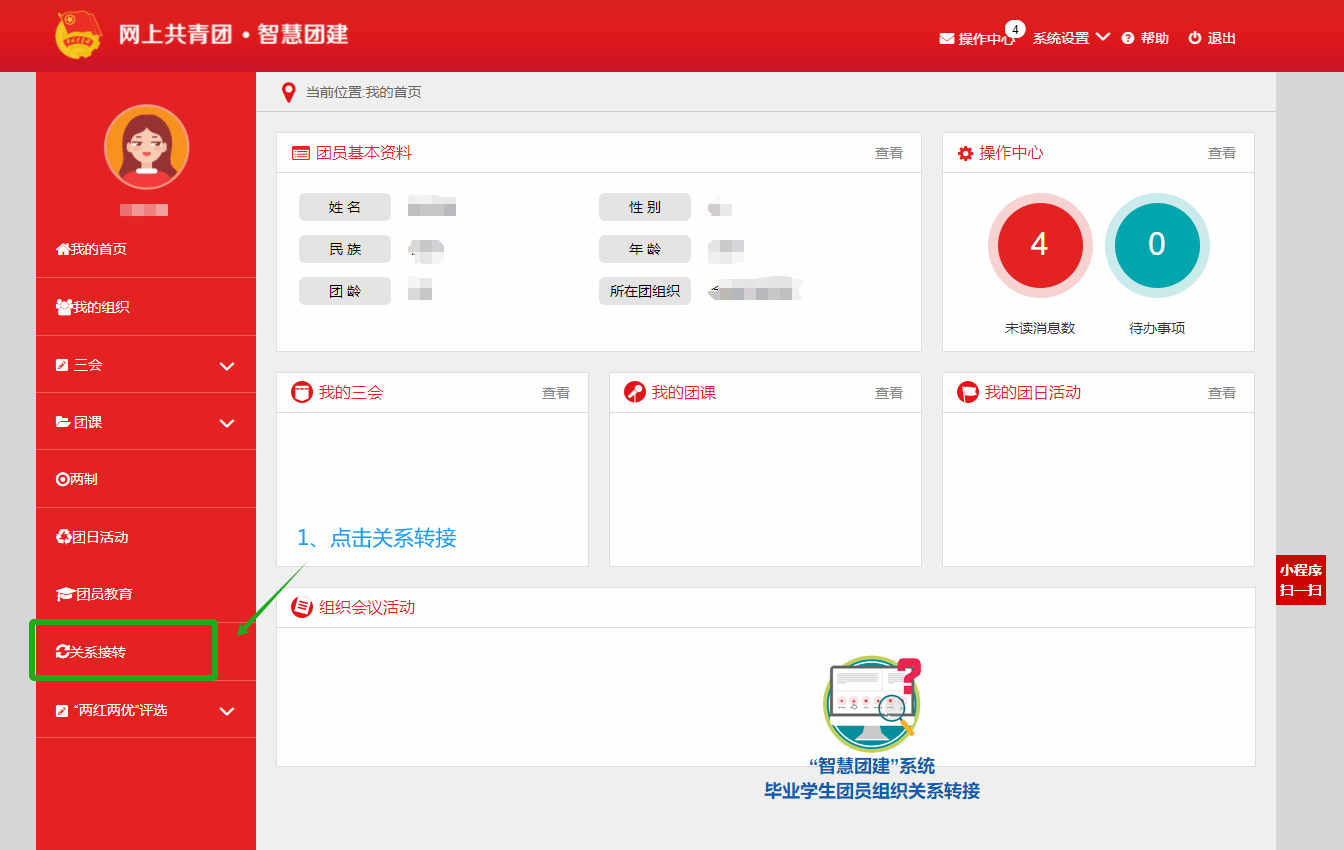The image size is (1344, 850).
Task: Click the teal circle showing 0 pending items
Action: (x=1157, y=245)
